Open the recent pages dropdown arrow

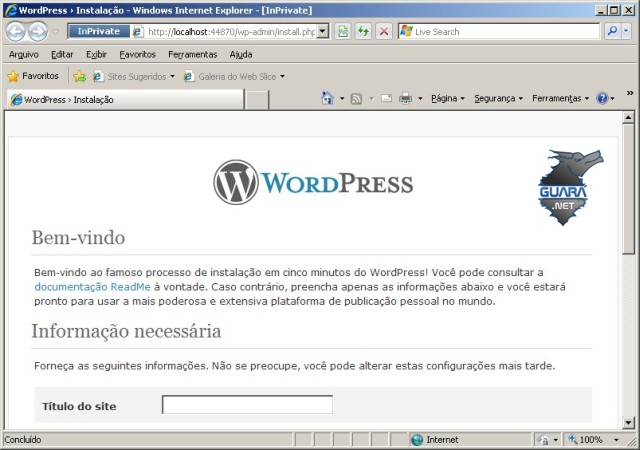(56, 31)
